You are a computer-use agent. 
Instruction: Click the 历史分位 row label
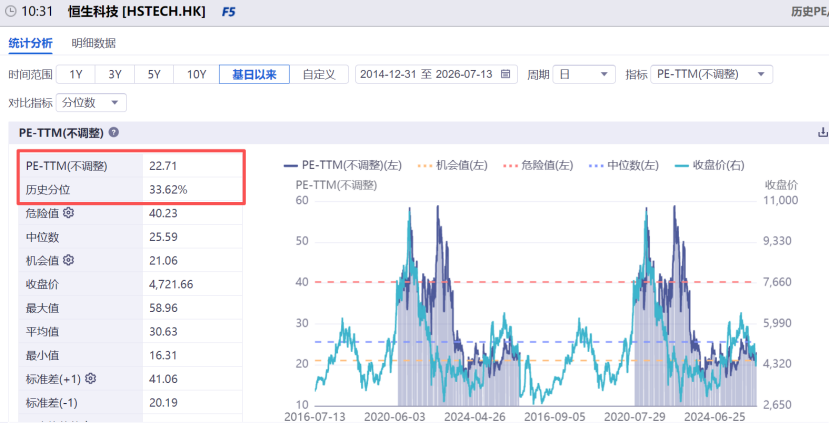tap(48, 190)
